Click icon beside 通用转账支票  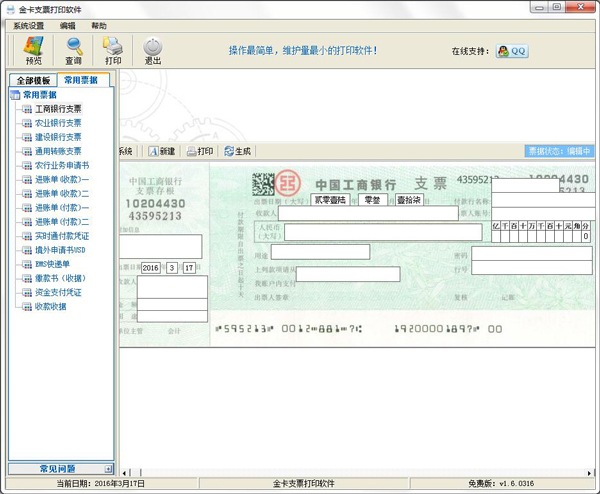(27, 152)
